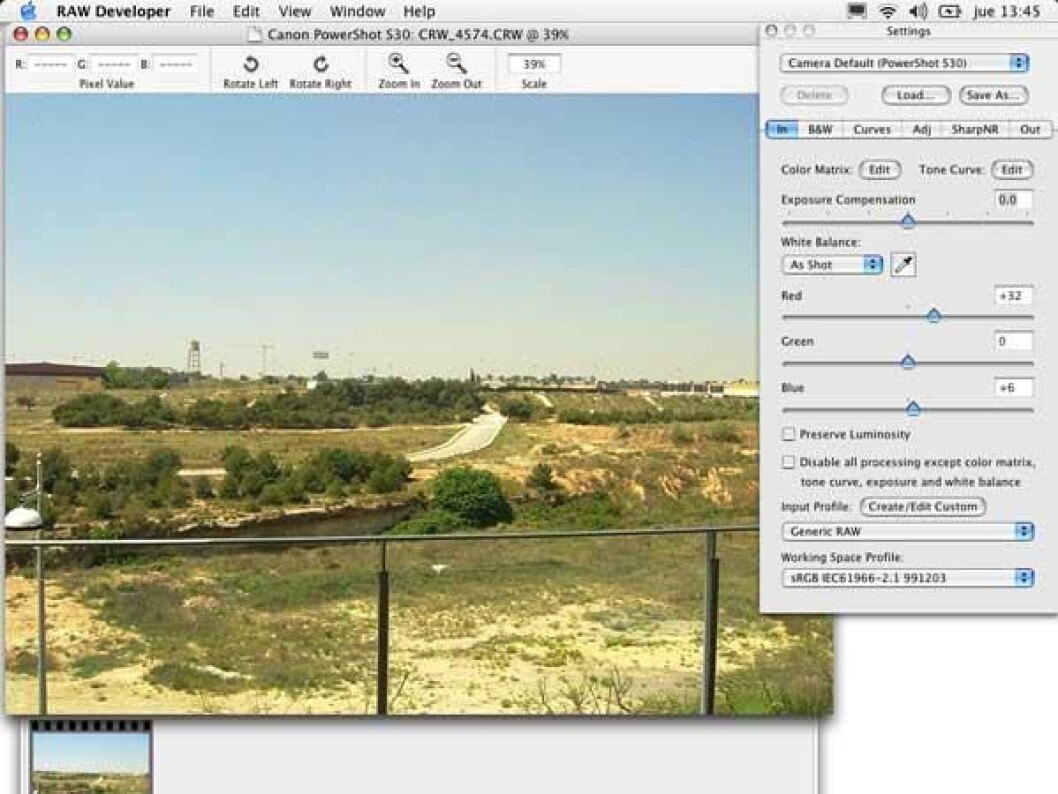1058x794 pixels.
Task: Click the Delete button in Settings
Action: (x=814, y=95)
